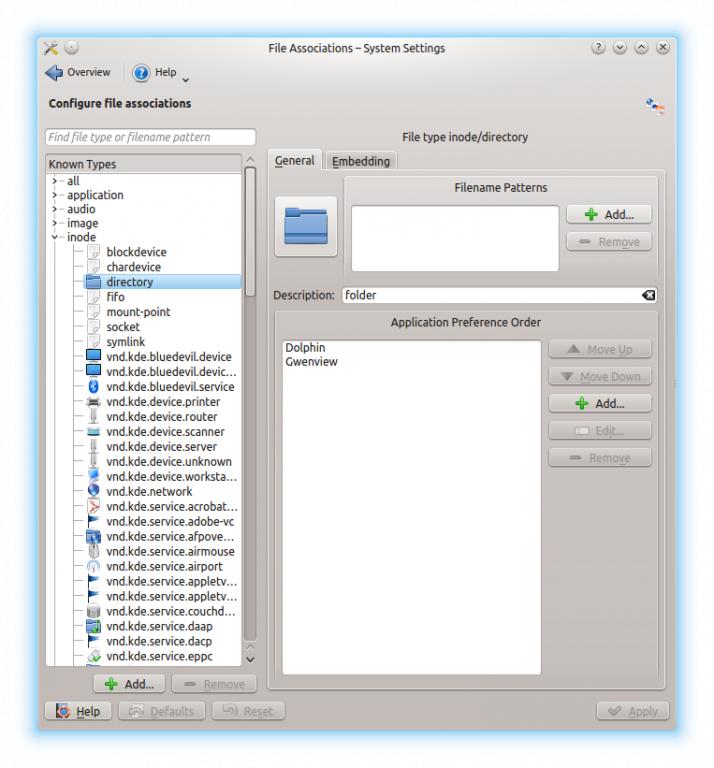The width and height of the screenshot is (714, 768).
Task: Click the Known Types column header
Action: pos(143,164)
